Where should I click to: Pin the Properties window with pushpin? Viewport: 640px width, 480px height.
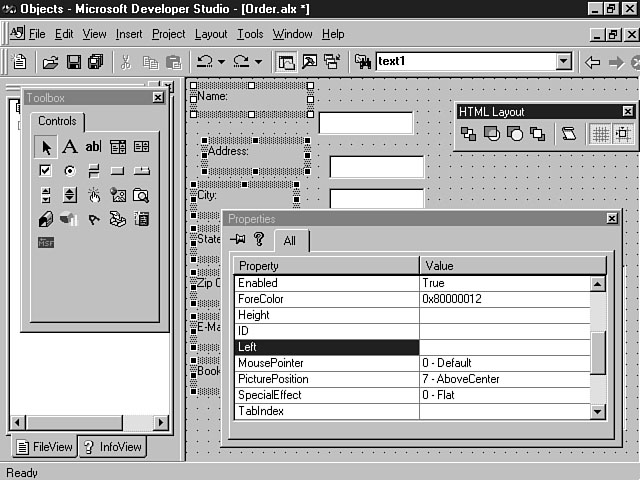pos(237,239)
